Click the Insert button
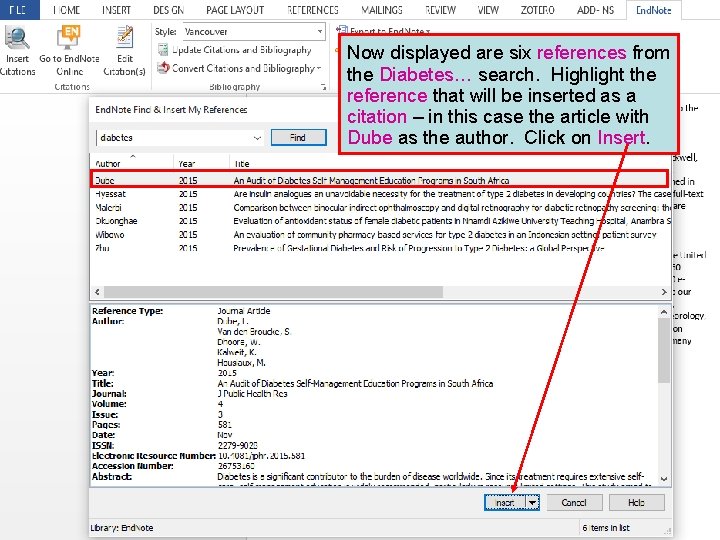The image size is (720, 540). [505, 503]
